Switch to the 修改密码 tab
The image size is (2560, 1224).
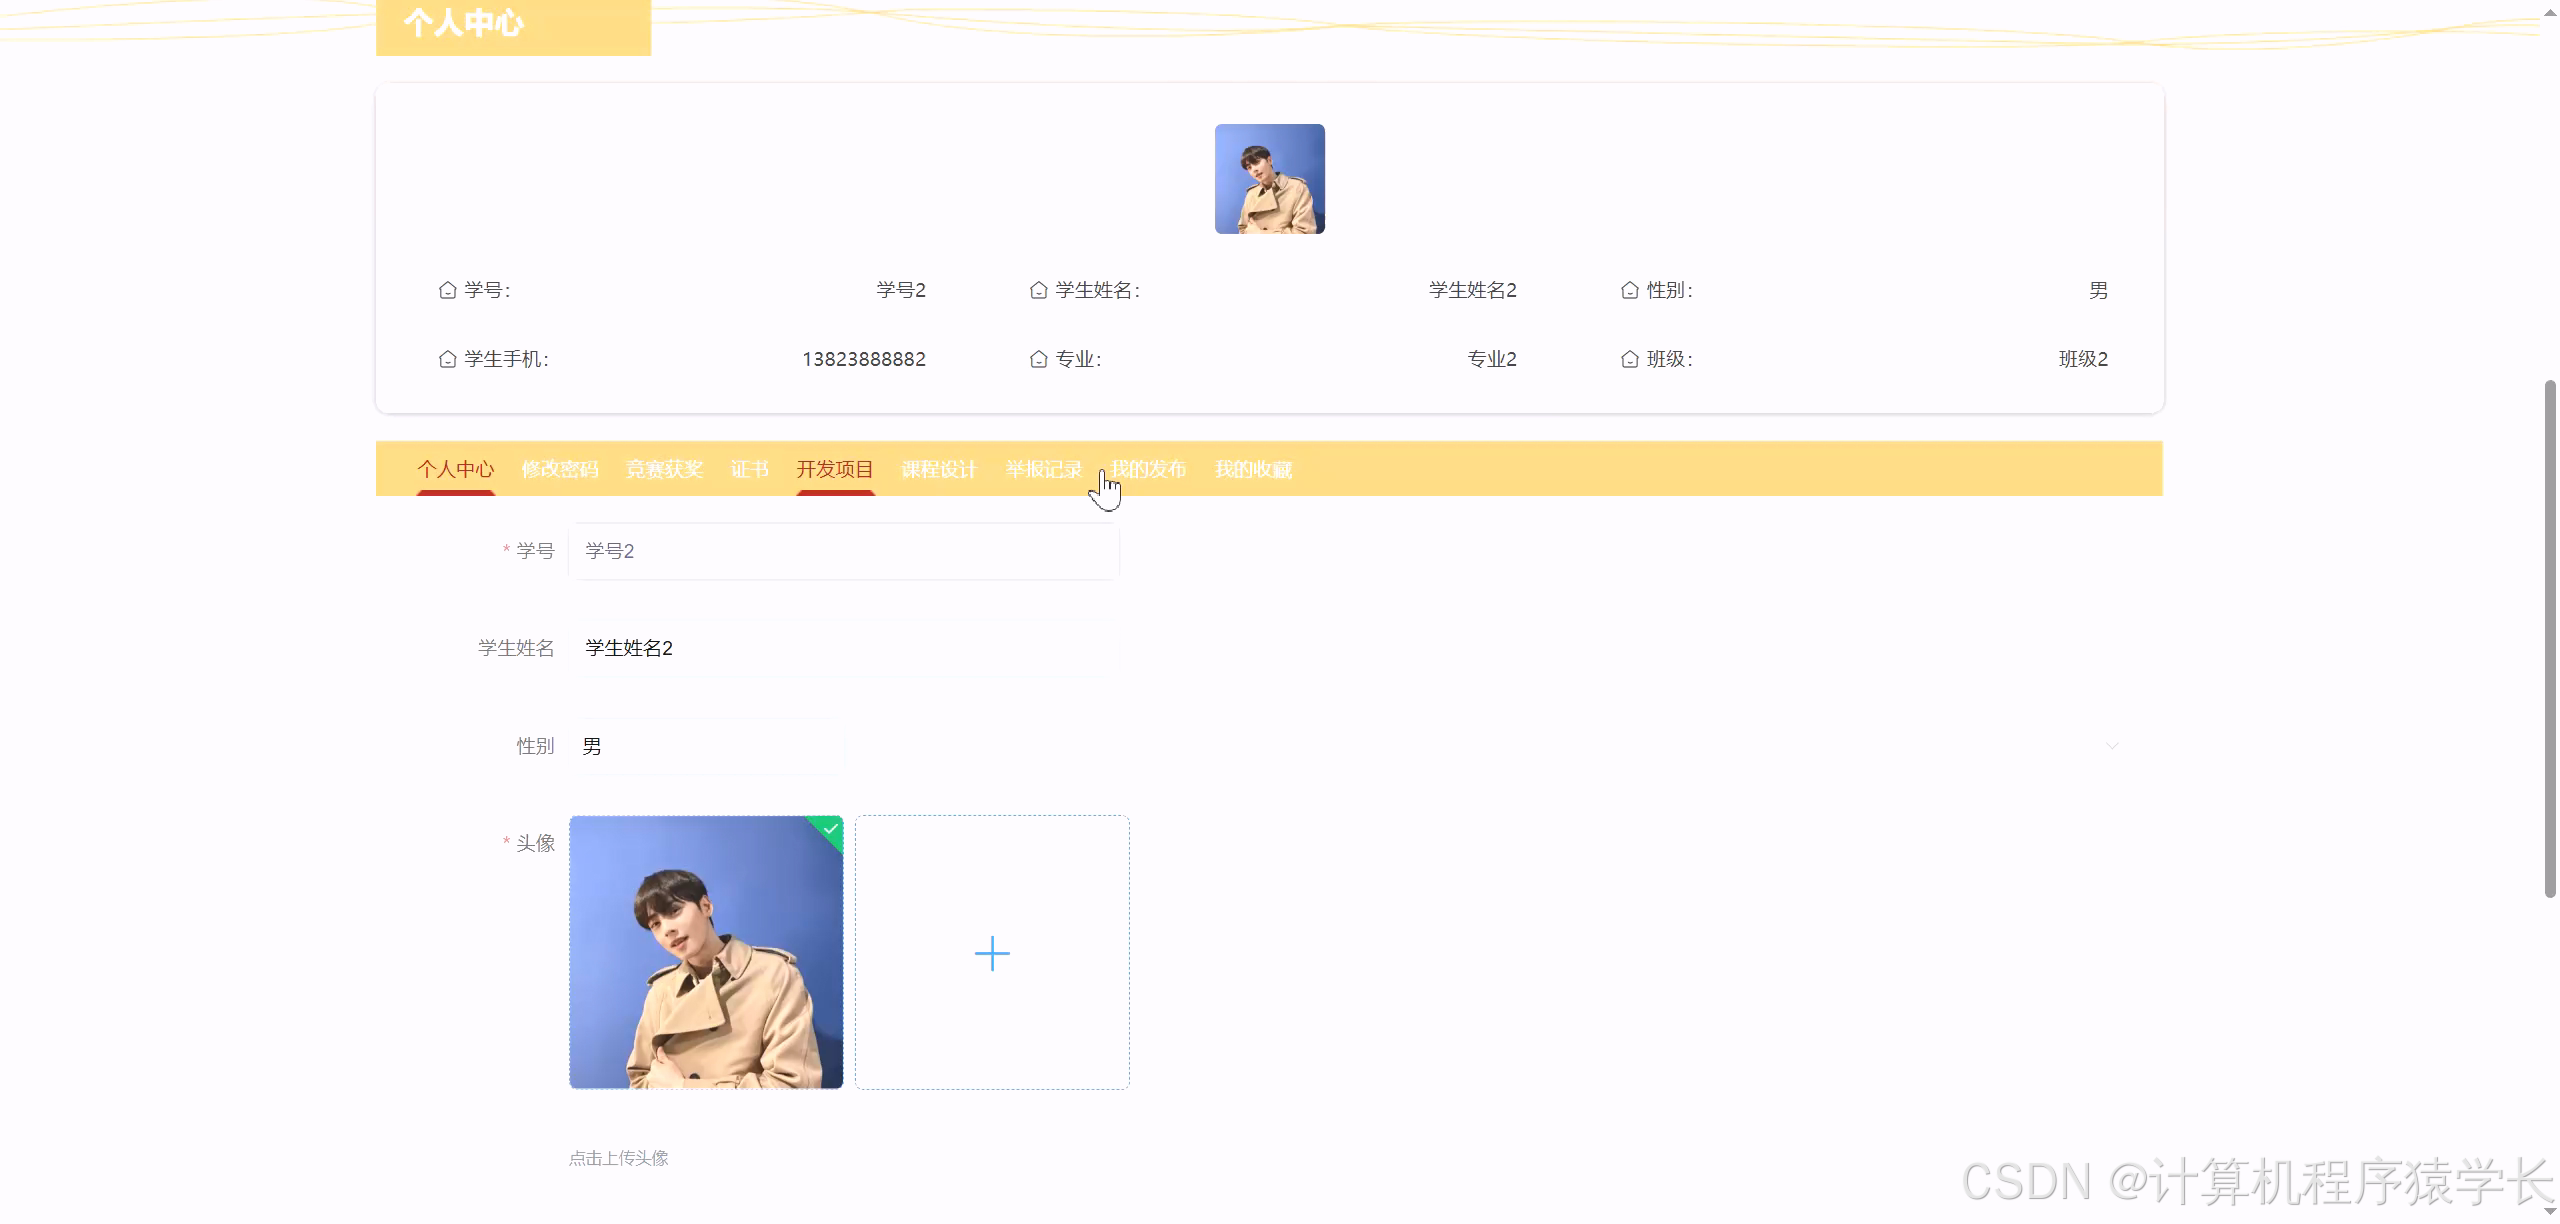click(x=559, y=469)
